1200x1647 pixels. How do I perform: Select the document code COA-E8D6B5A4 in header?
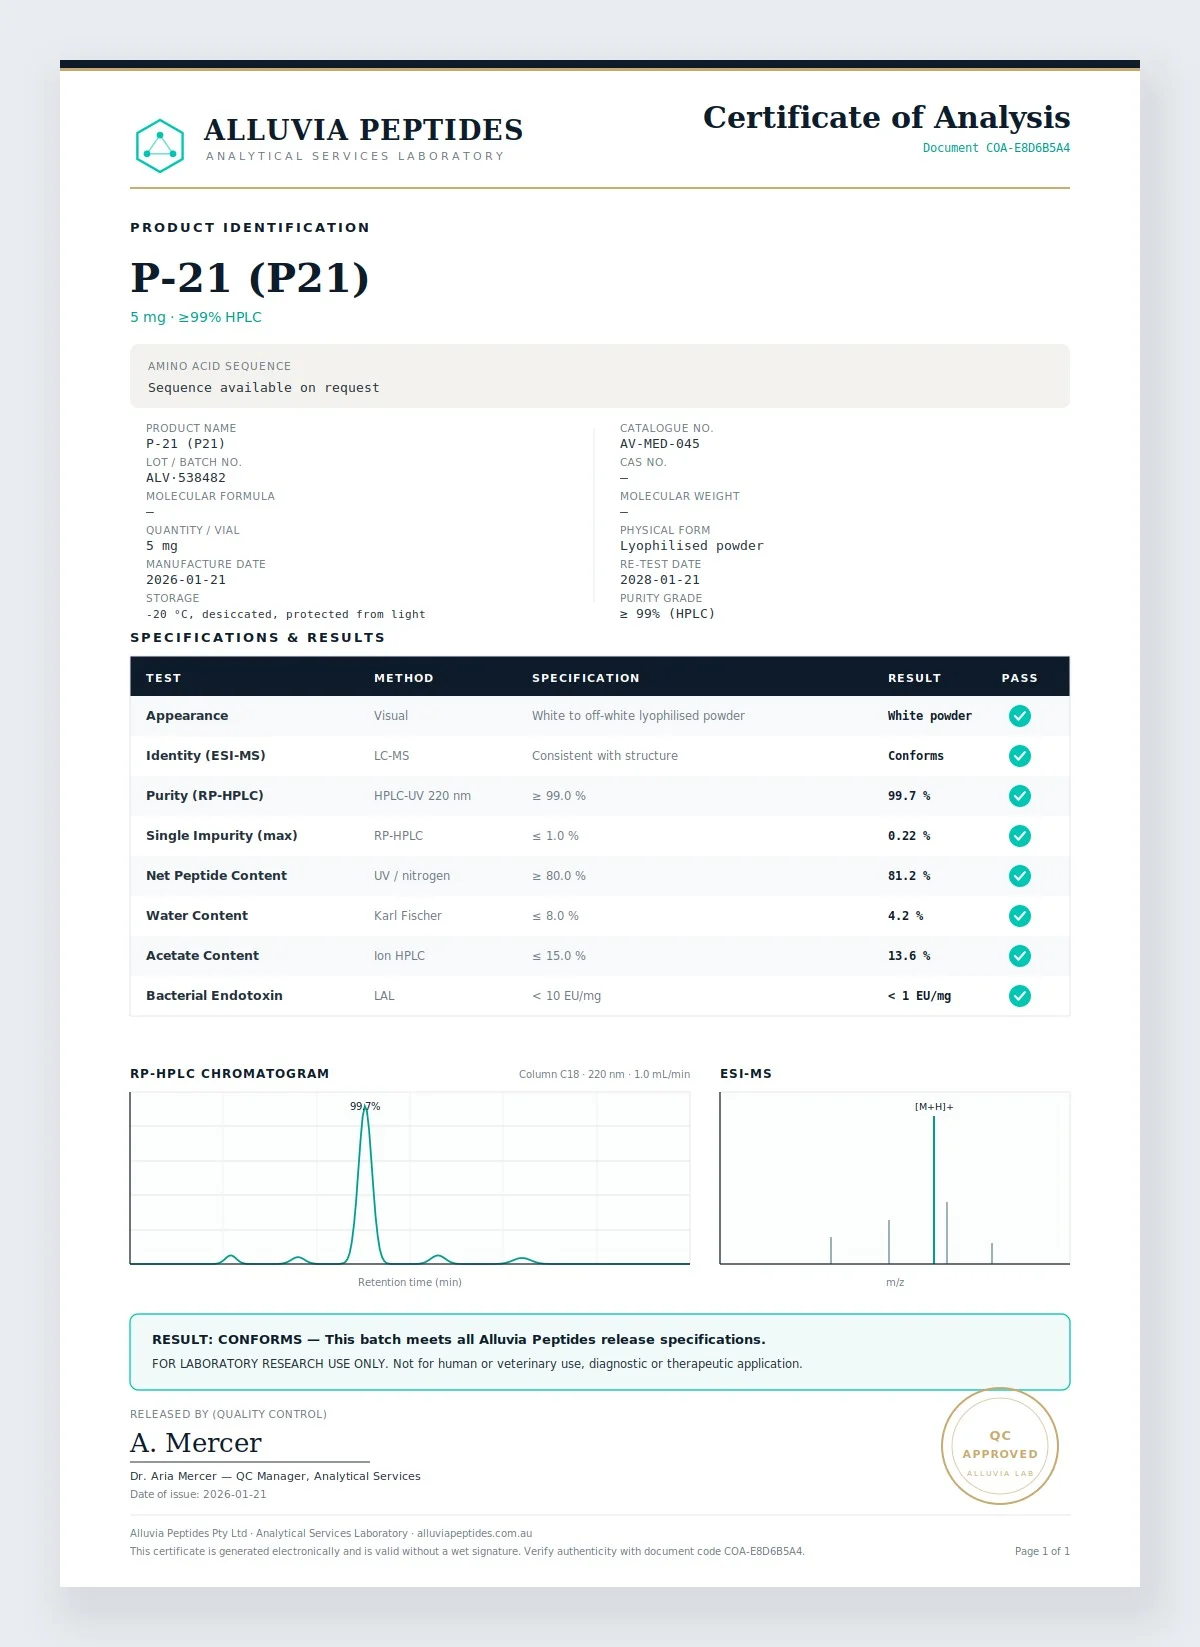(1028, 148)
